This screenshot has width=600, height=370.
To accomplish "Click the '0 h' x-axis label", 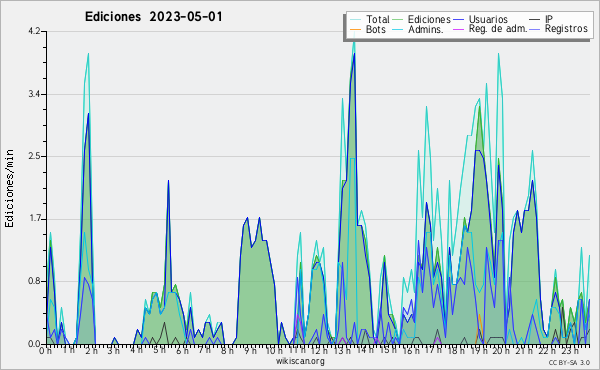I will click(46, 350).
